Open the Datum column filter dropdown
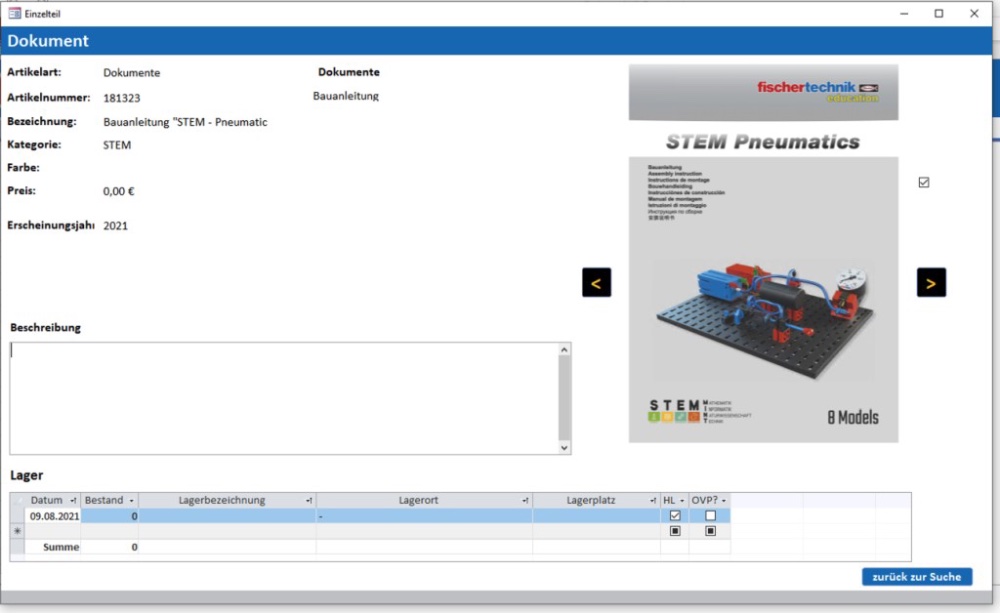Screen dimensions: 1000x613 (73, 501)
